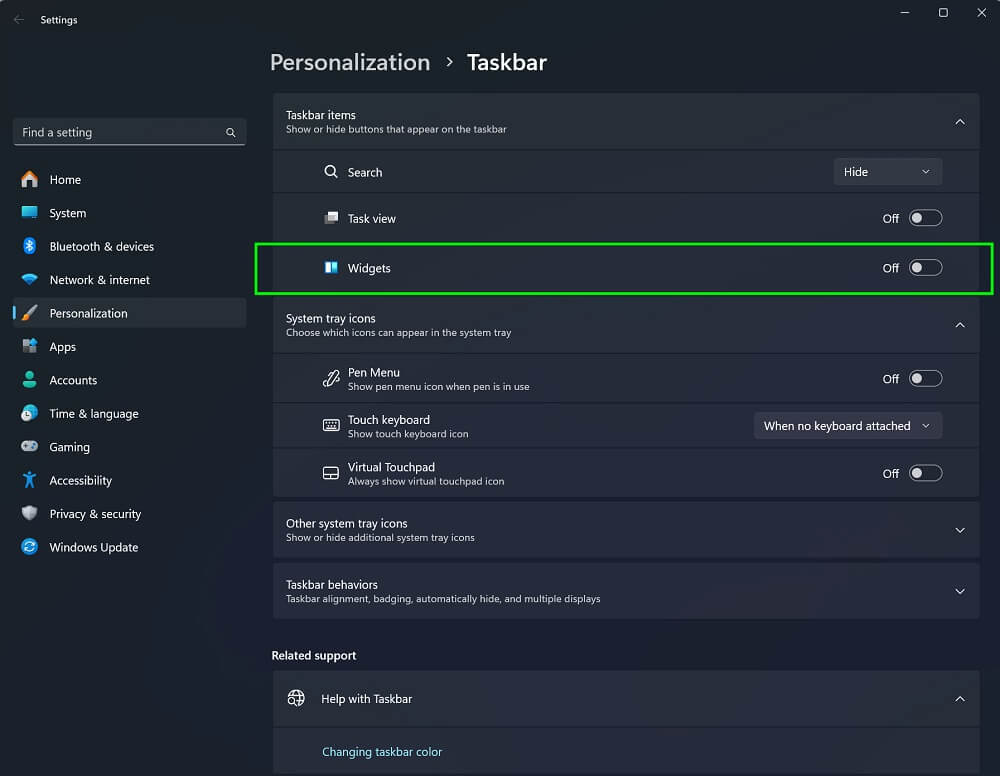Click the Task view icon

point(331,218)
